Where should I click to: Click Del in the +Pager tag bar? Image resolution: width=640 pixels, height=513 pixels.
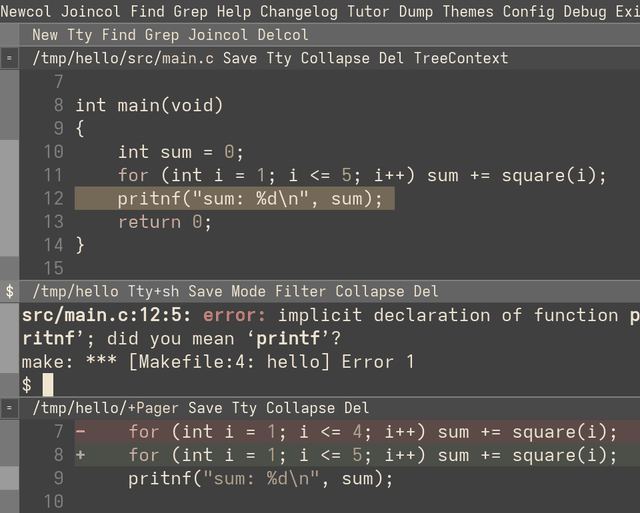click(357, 408)
